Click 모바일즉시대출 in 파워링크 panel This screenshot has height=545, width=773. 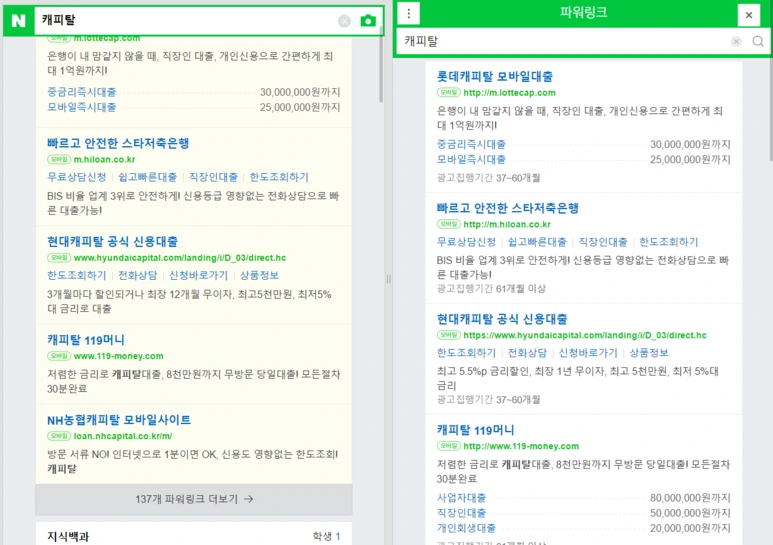click(471, 159)
